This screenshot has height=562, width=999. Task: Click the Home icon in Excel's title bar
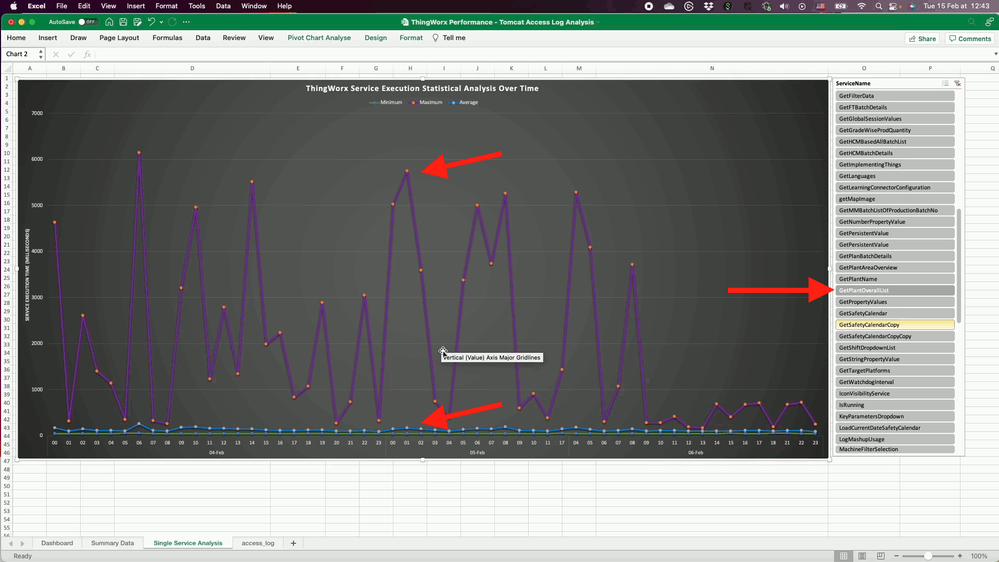tap(109, 22)
